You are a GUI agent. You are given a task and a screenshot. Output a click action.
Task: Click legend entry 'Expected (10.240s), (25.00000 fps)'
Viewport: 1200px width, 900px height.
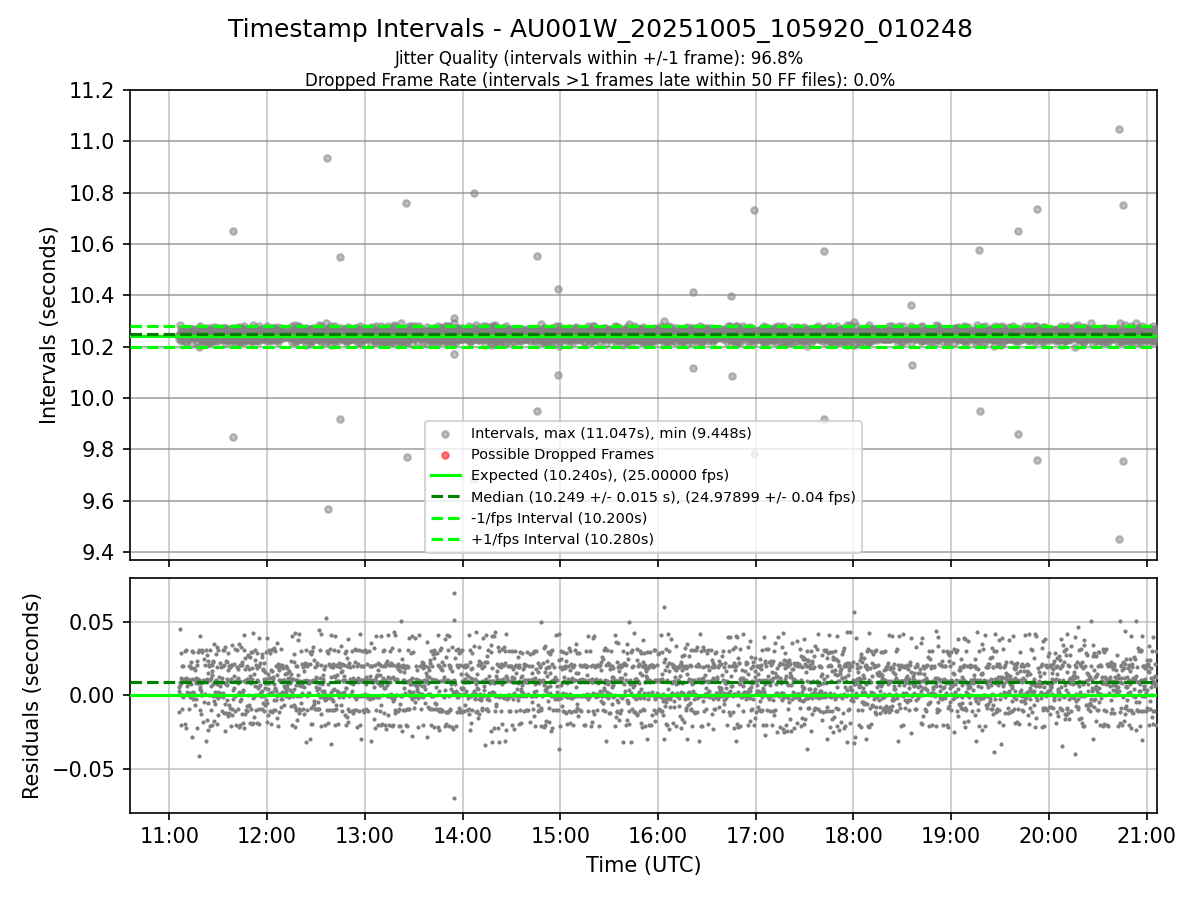(x=600, y=475)
